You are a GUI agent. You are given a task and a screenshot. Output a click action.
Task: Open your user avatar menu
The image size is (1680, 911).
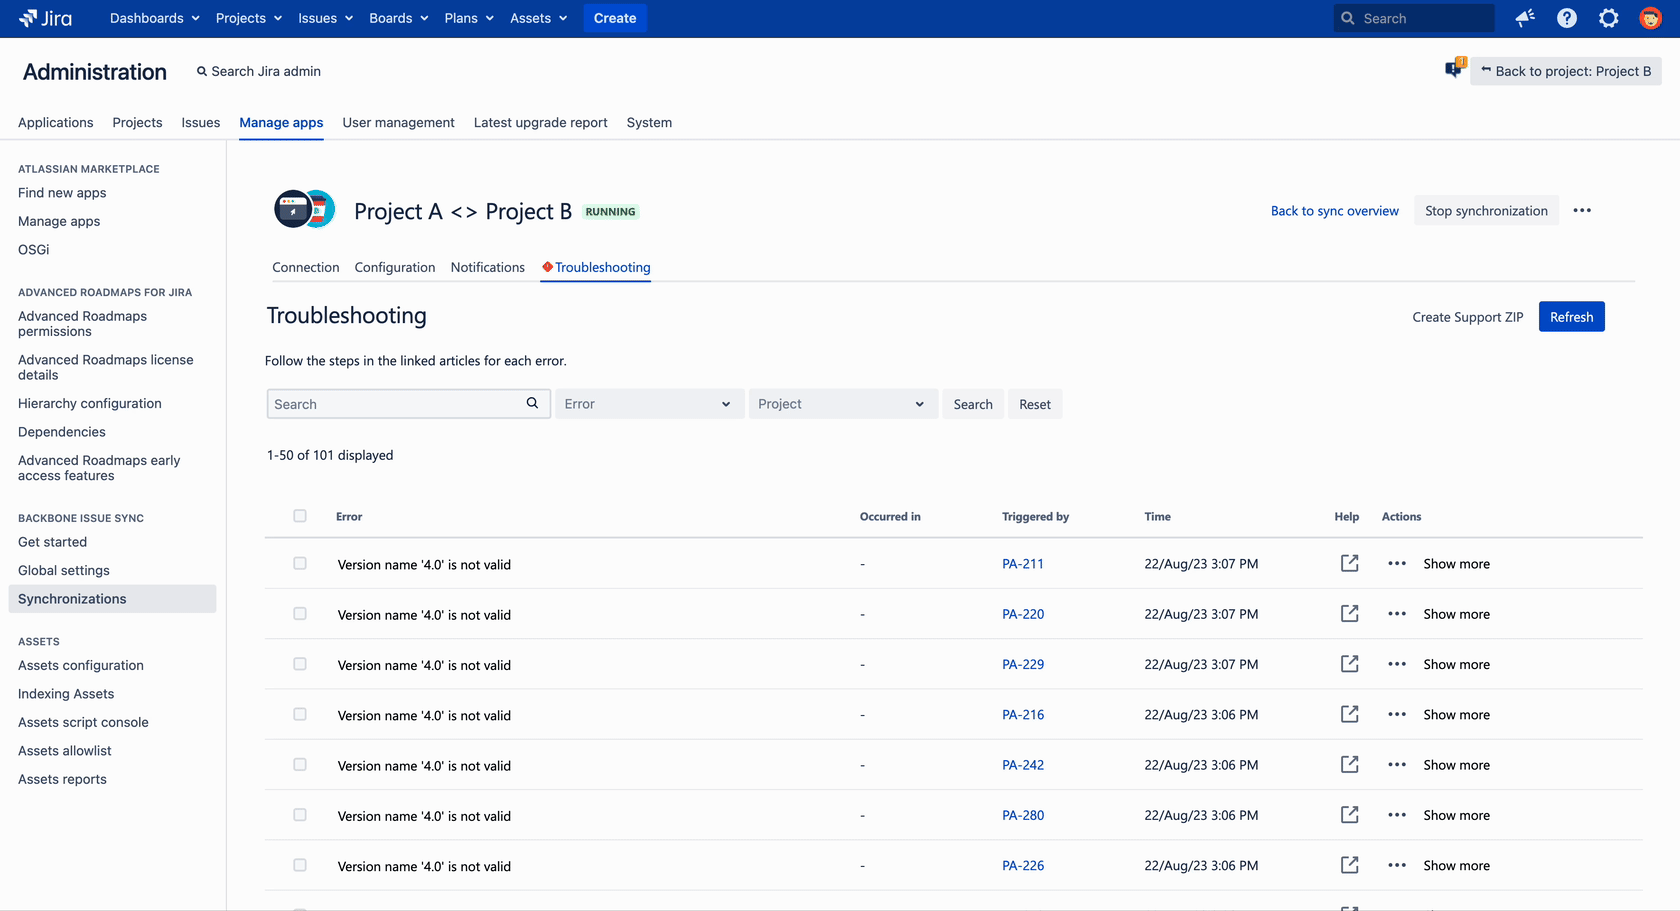tap(1650, 18)
